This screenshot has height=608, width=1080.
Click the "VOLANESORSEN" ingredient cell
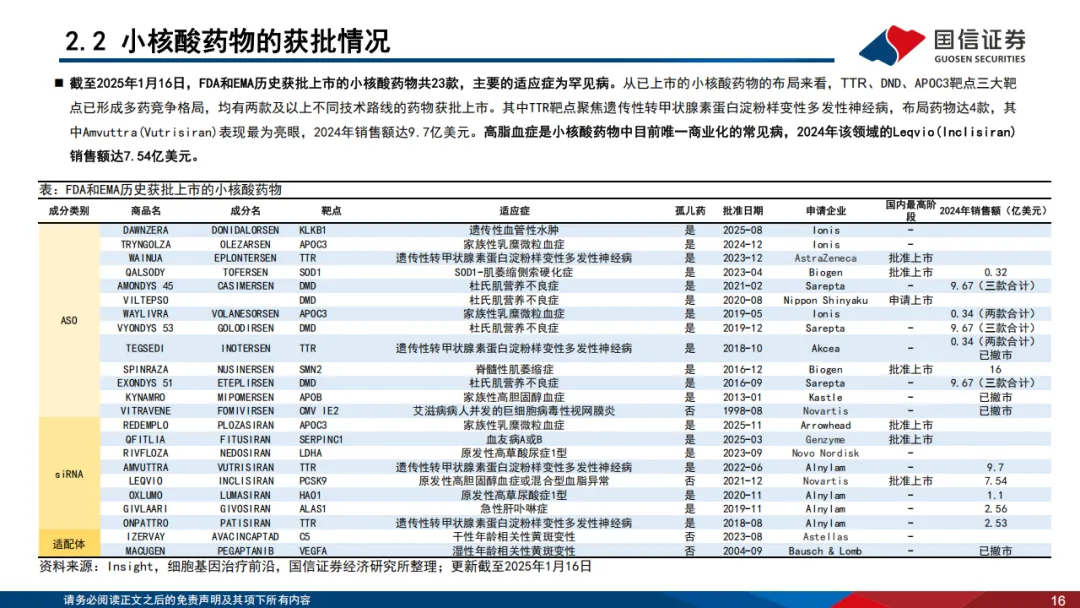(245, 314)
